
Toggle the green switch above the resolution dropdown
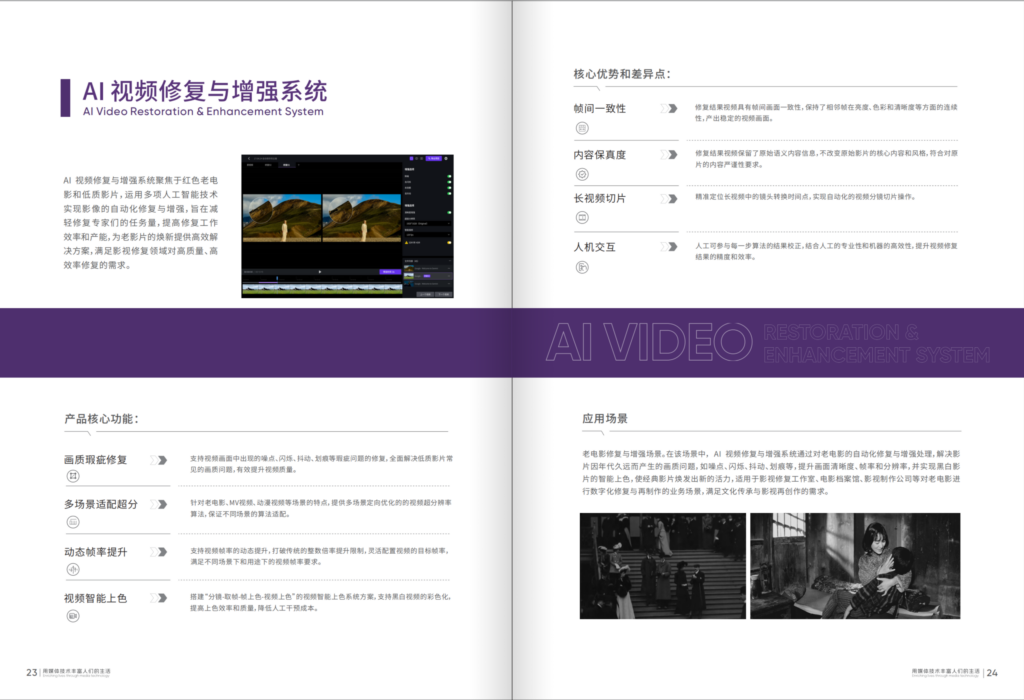click(x=448, y=212)
